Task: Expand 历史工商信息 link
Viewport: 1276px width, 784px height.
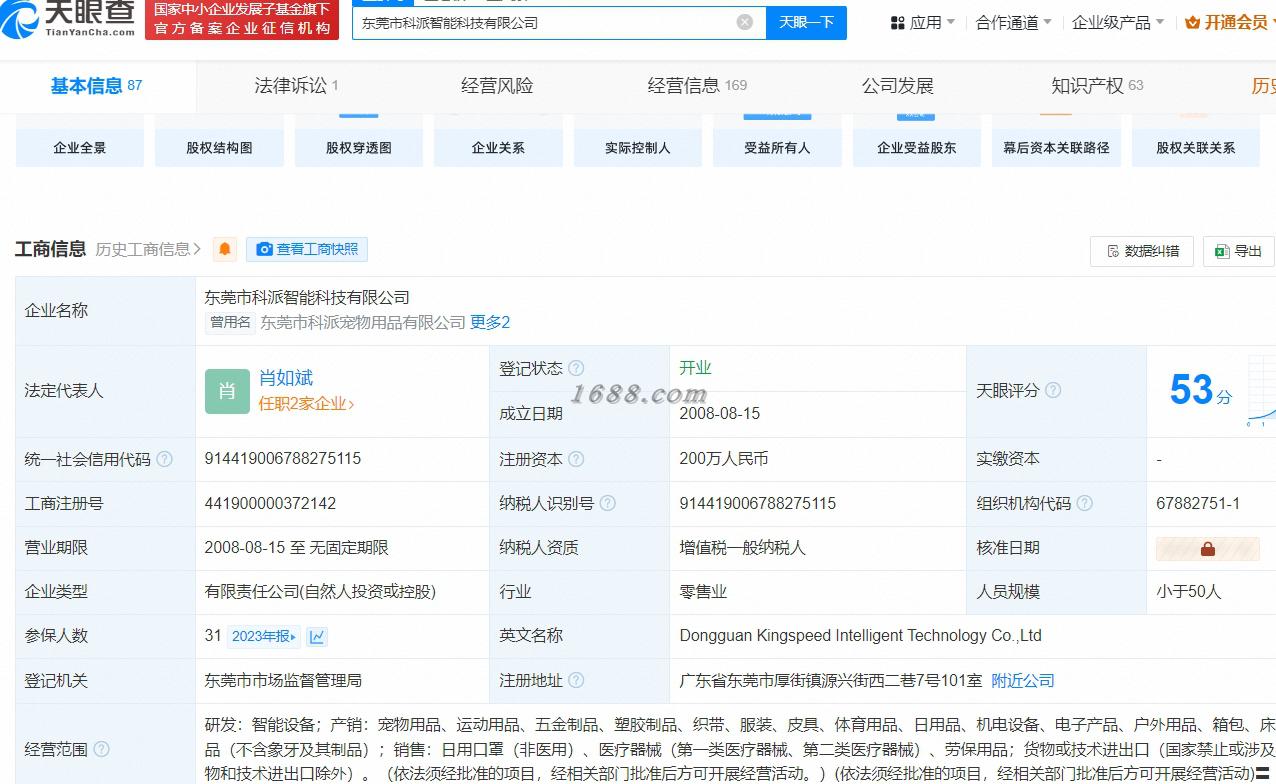Action: click(148, 249)
